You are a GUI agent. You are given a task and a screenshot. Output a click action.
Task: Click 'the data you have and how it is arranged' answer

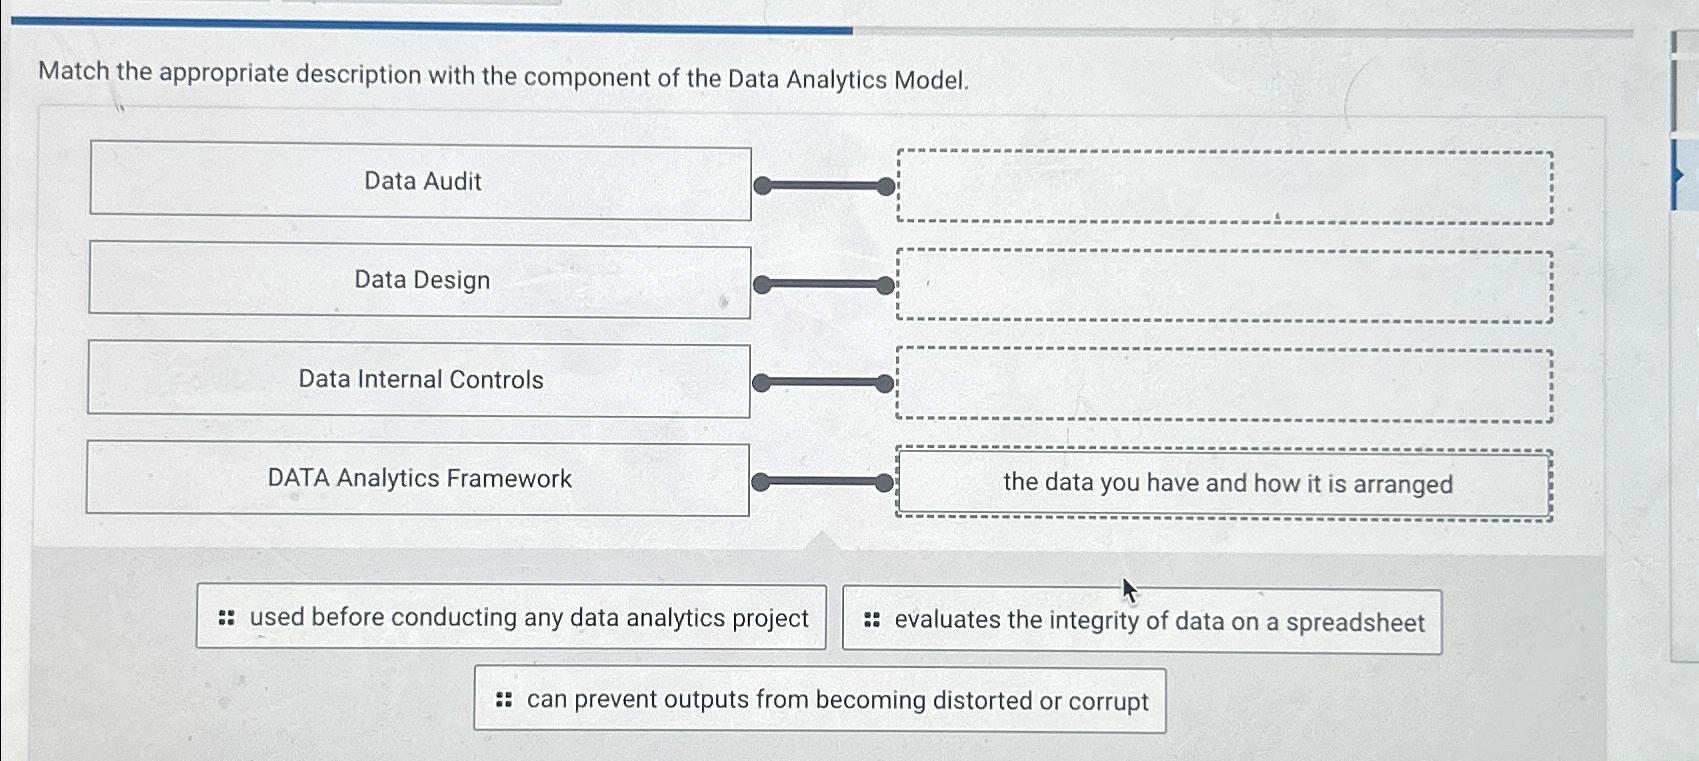pos(1225,484)
